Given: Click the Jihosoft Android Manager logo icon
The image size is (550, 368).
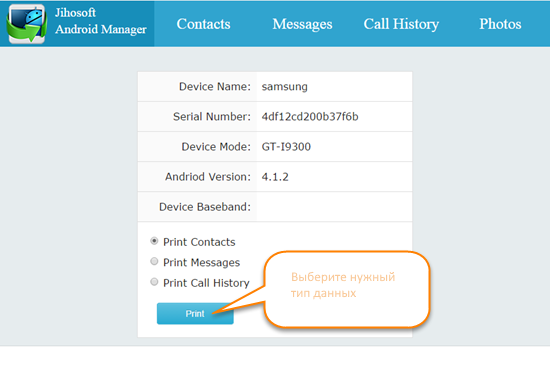Looking at the screenshot, I should pos(27,24).
